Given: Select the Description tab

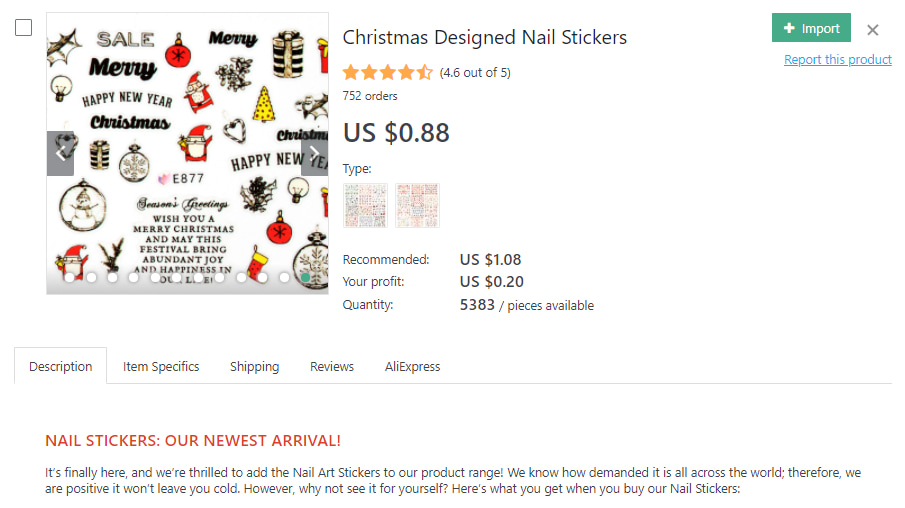Looking at the screenshot, I should coord(60,366).
